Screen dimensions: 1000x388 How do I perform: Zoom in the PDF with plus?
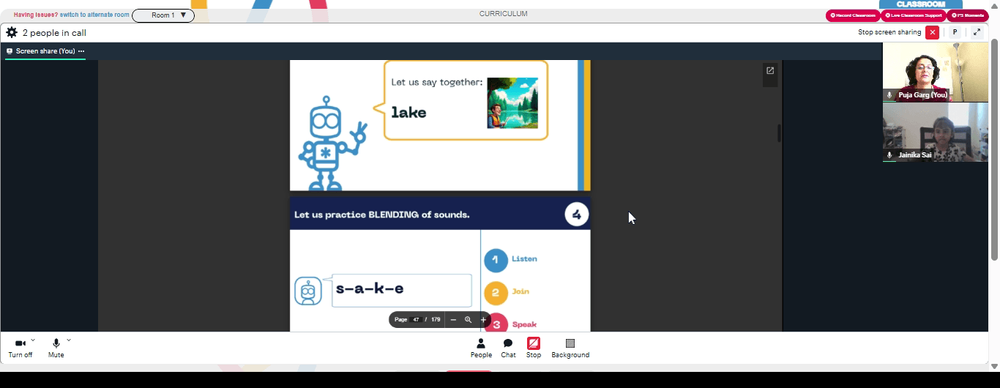tap(483, 320)
